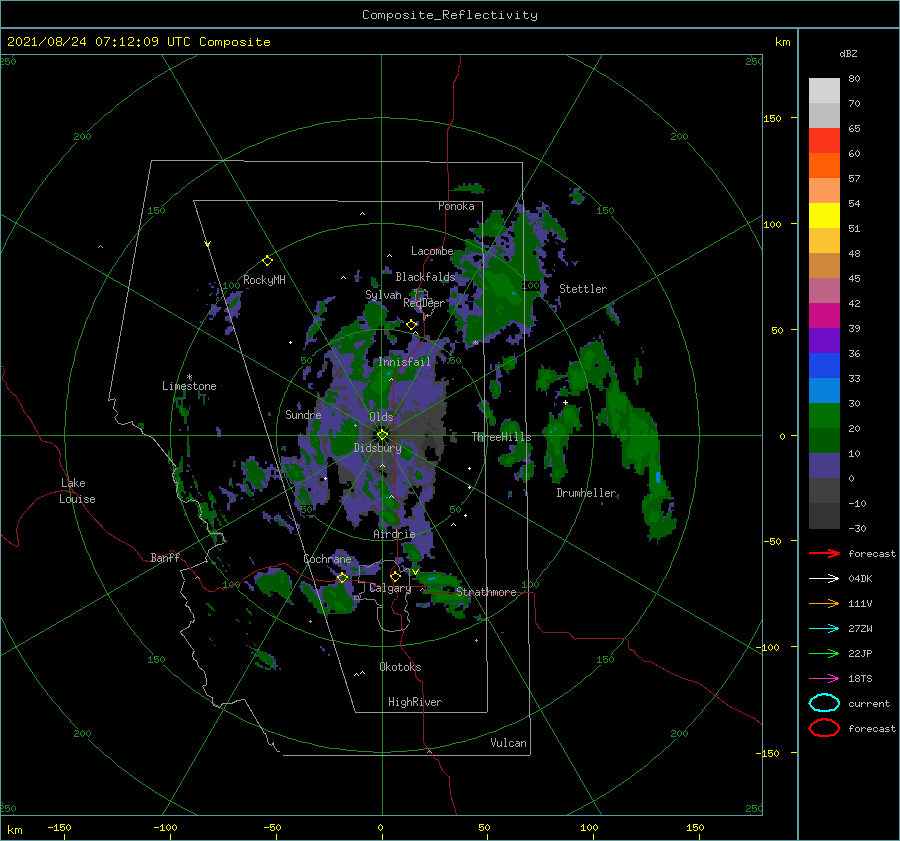Click the HighRiver town label

coord(415,702)
